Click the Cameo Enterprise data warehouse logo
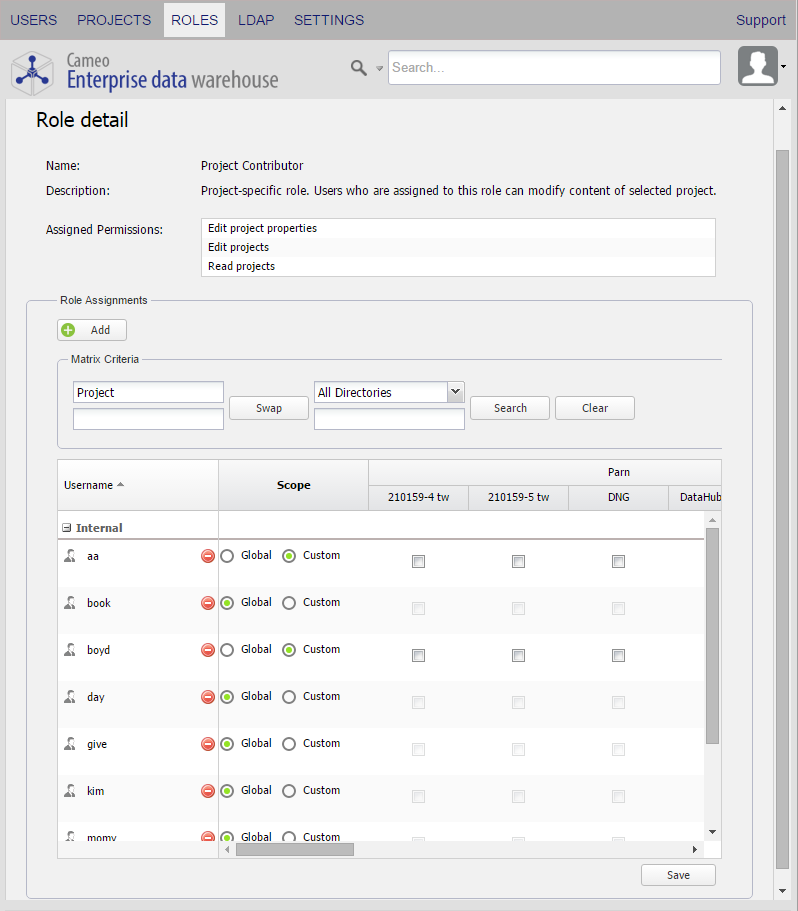 pyautogui.click(x=145, y=70)
